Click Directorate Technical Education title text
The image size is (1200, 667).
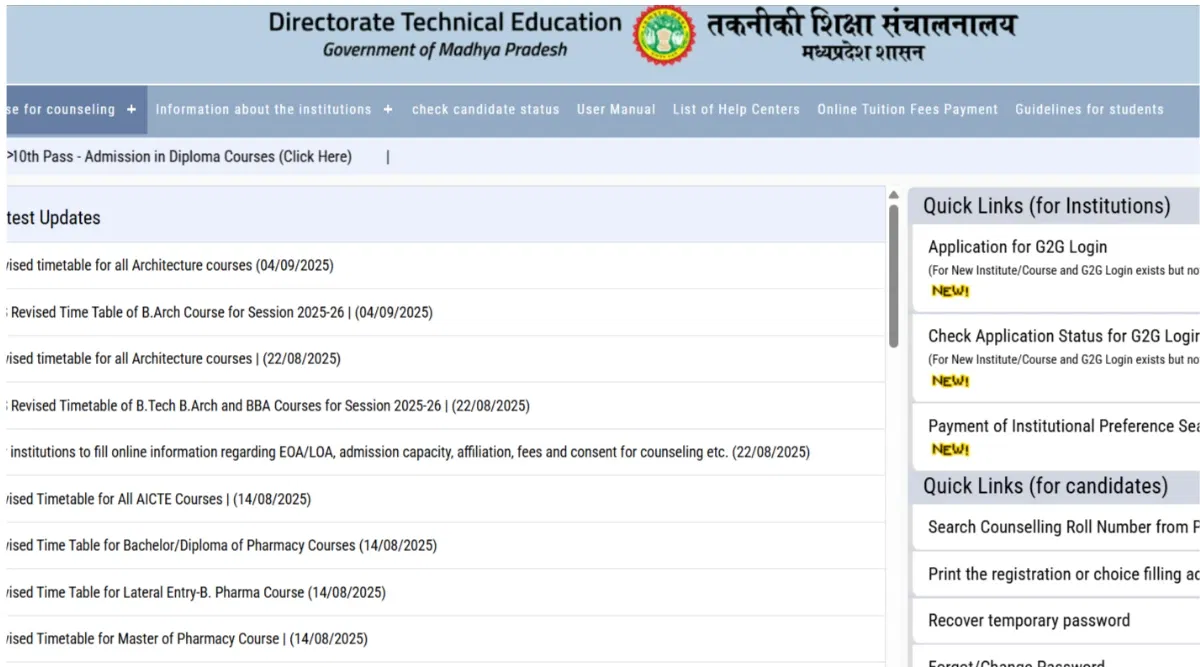coord(445,22)
